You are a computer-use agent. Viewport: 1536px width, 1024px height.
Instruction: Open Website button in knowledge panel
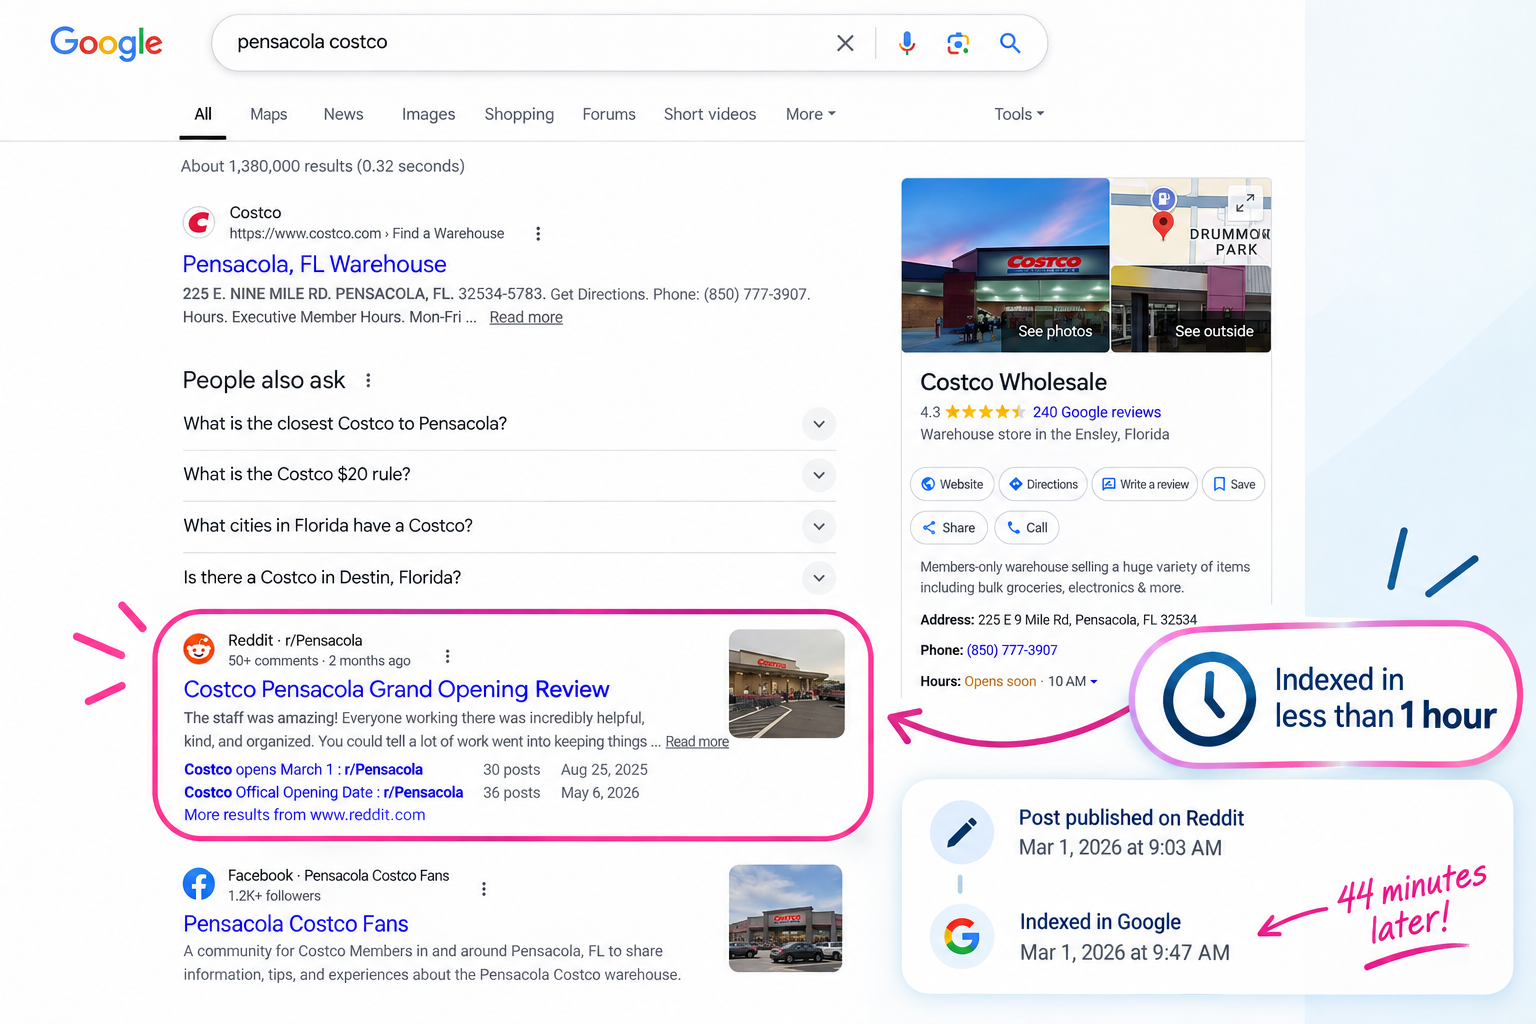[952, 484]
